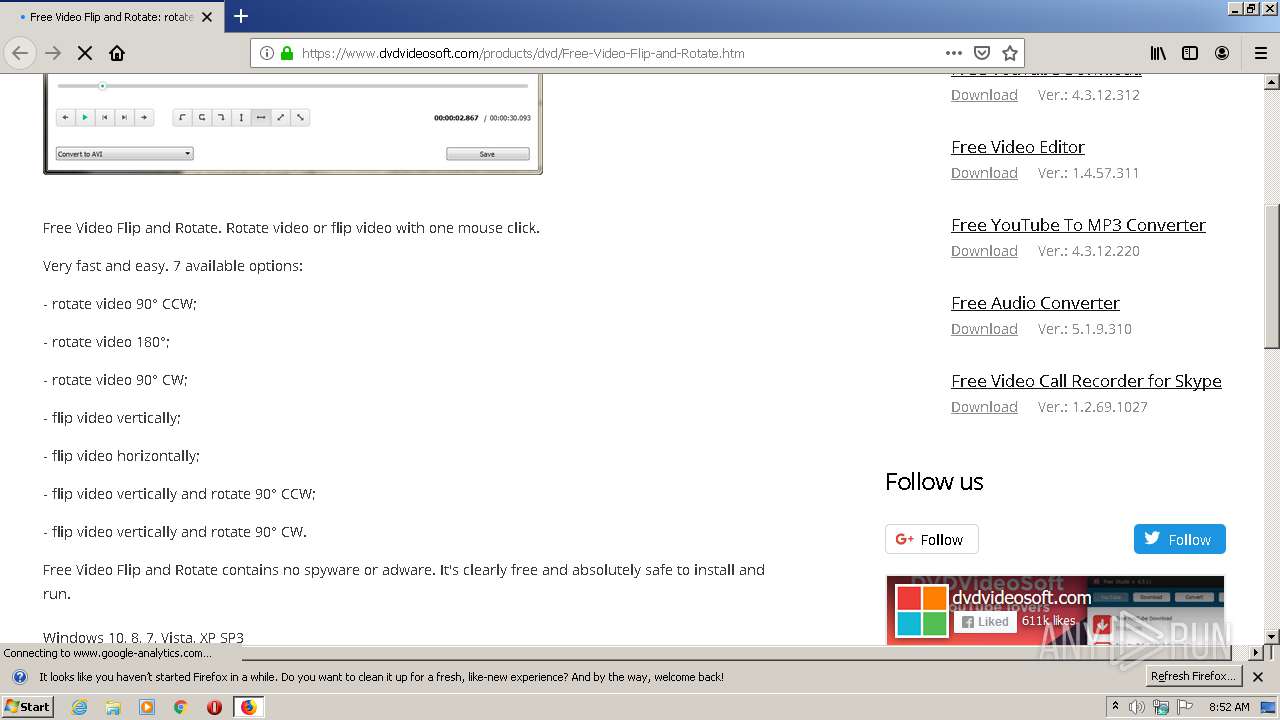This screenshot has height=720, width=1280.
Task: Switch to Firefox taskbar button
Action: tap(248, 707)
